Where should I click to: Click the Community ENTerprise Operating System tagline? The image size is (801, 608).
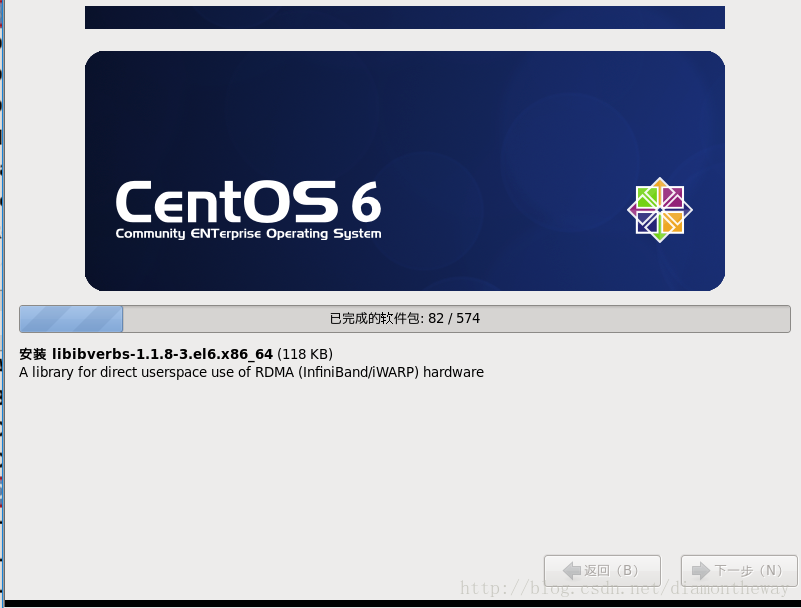(x=248, y=233)
